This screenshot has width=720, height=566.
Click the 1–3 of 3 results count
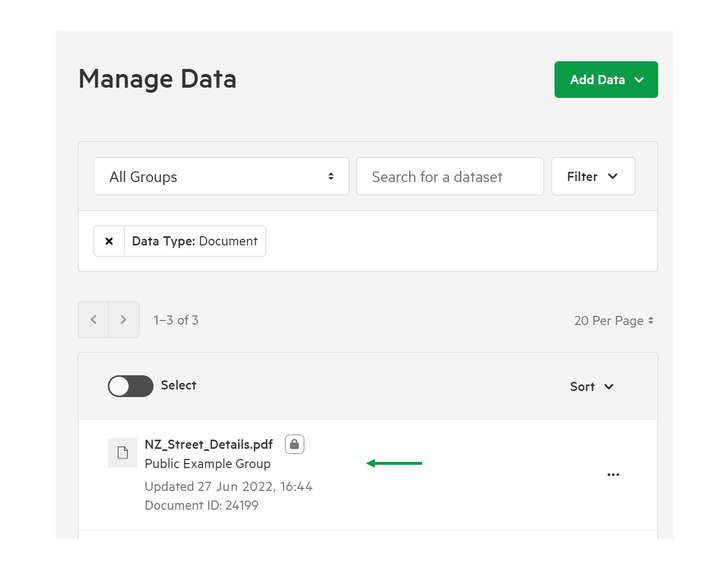[x=176, y=320]
